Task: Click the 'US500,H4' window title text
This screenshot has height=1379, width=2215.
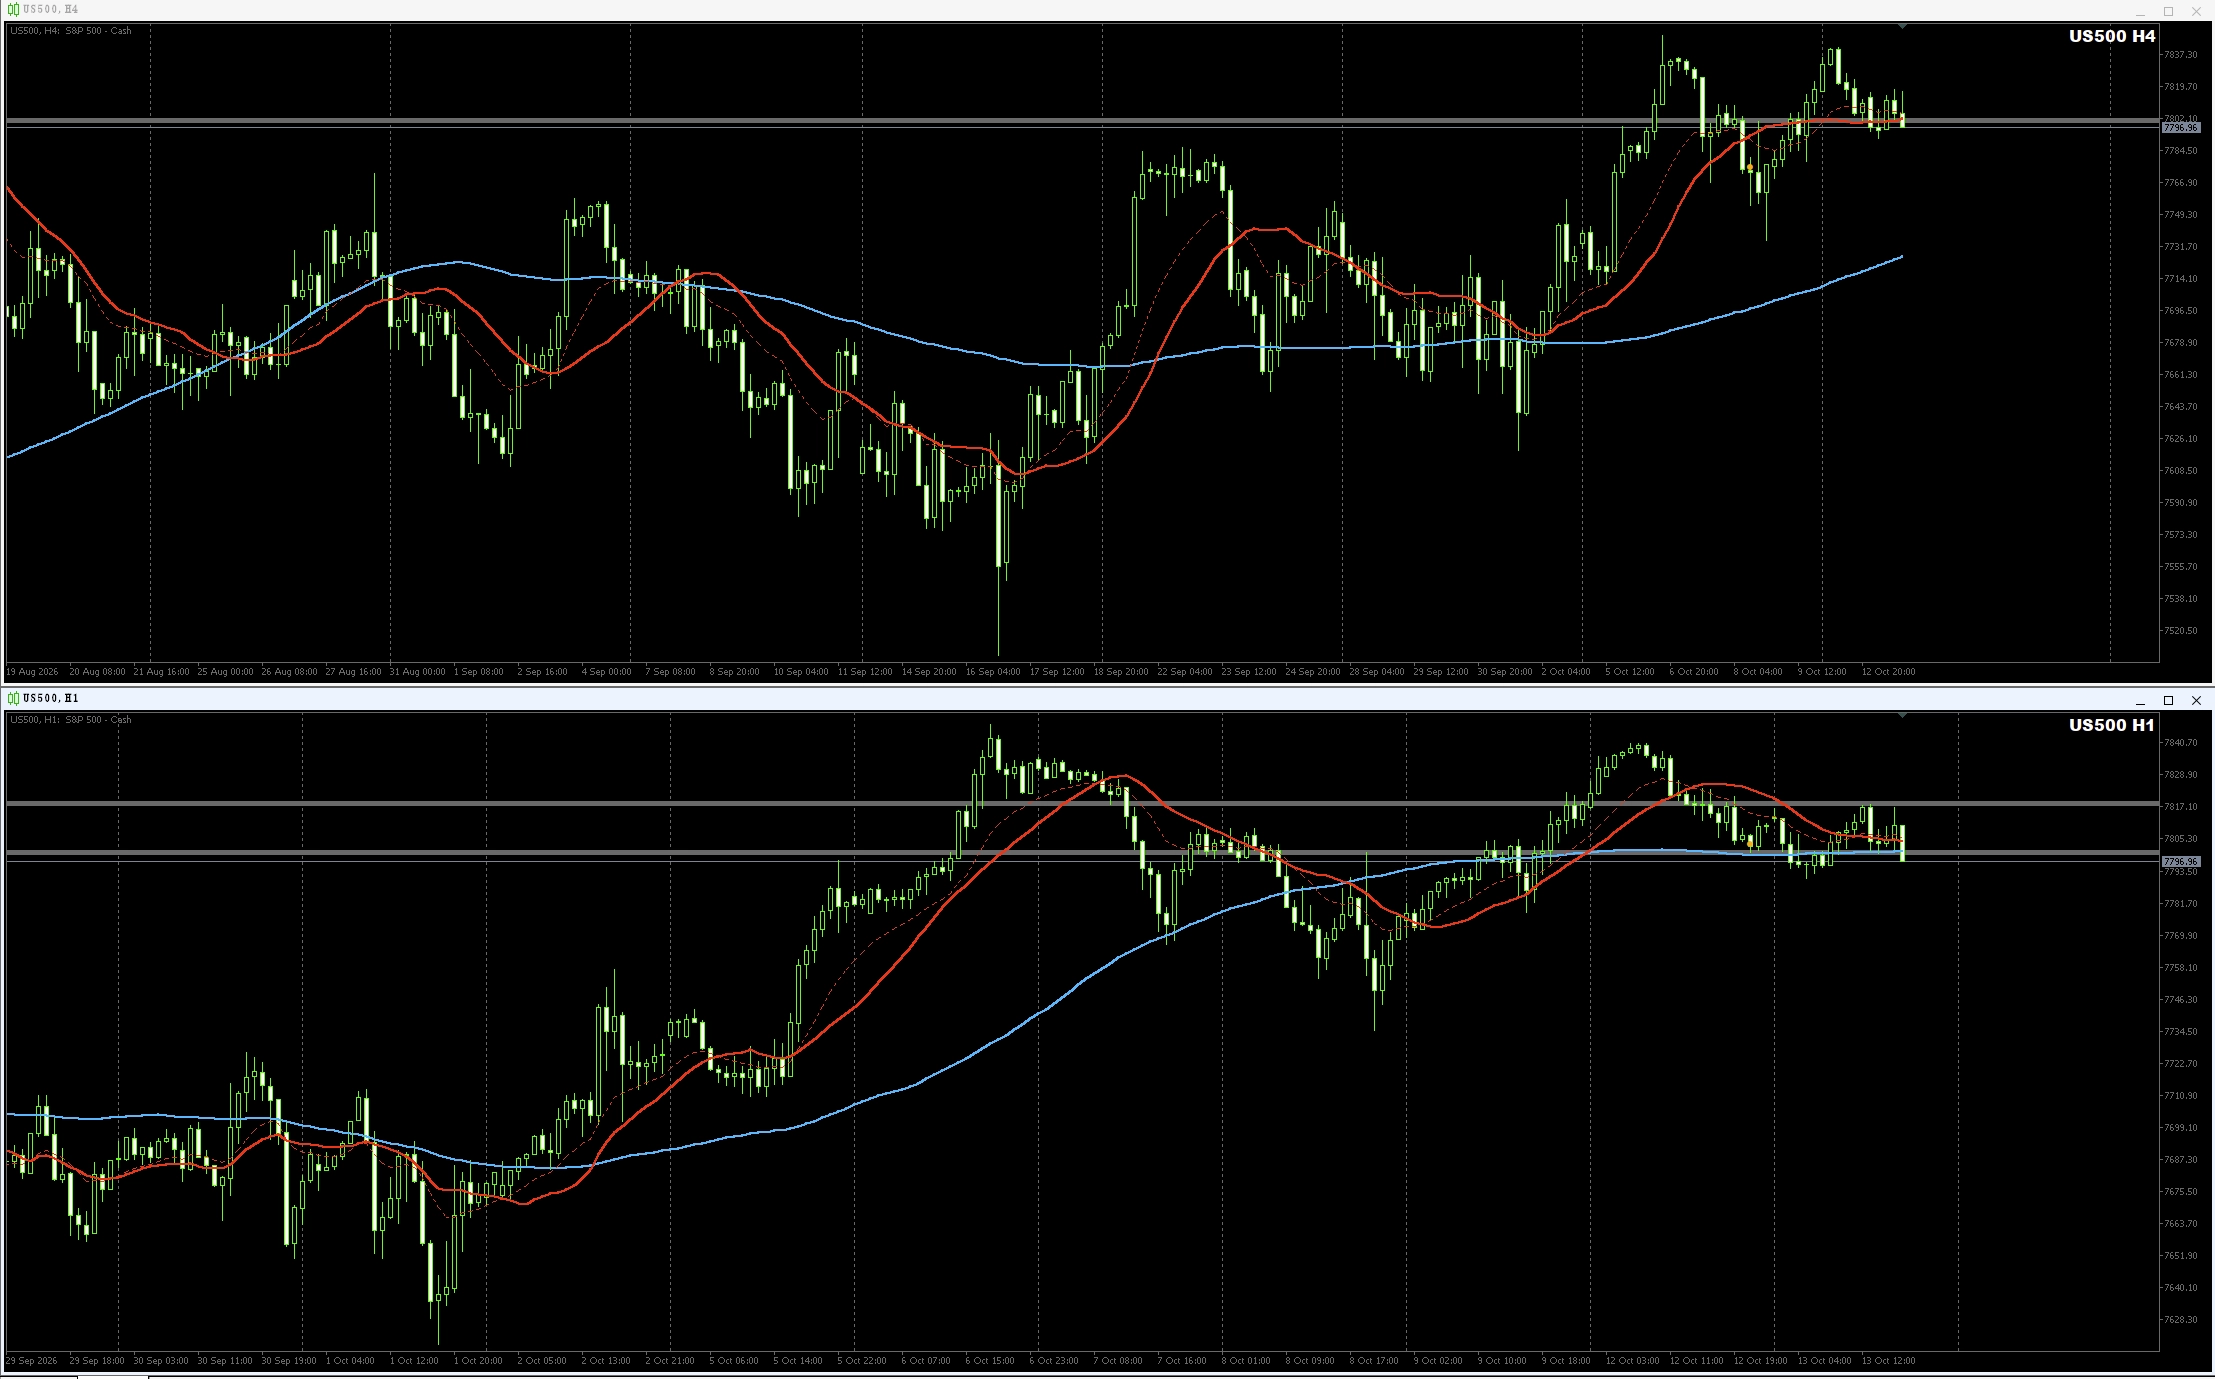Action: click(50, 10)
